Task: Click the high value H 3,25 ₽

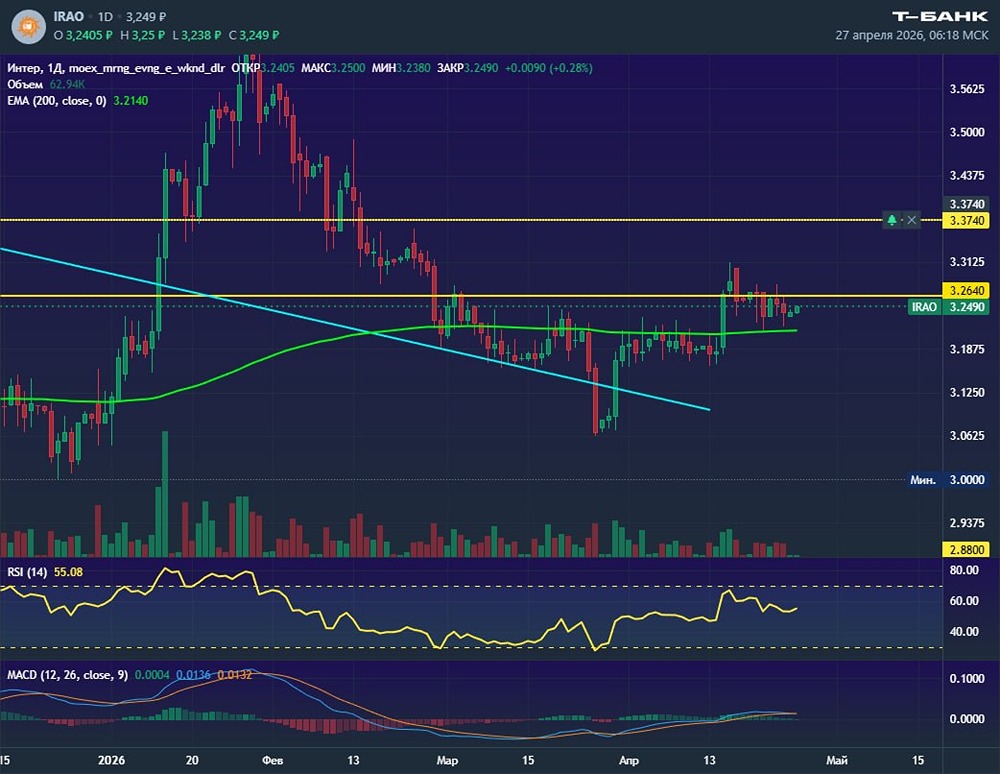Action: pyautogui.click(x=142, y=35)
